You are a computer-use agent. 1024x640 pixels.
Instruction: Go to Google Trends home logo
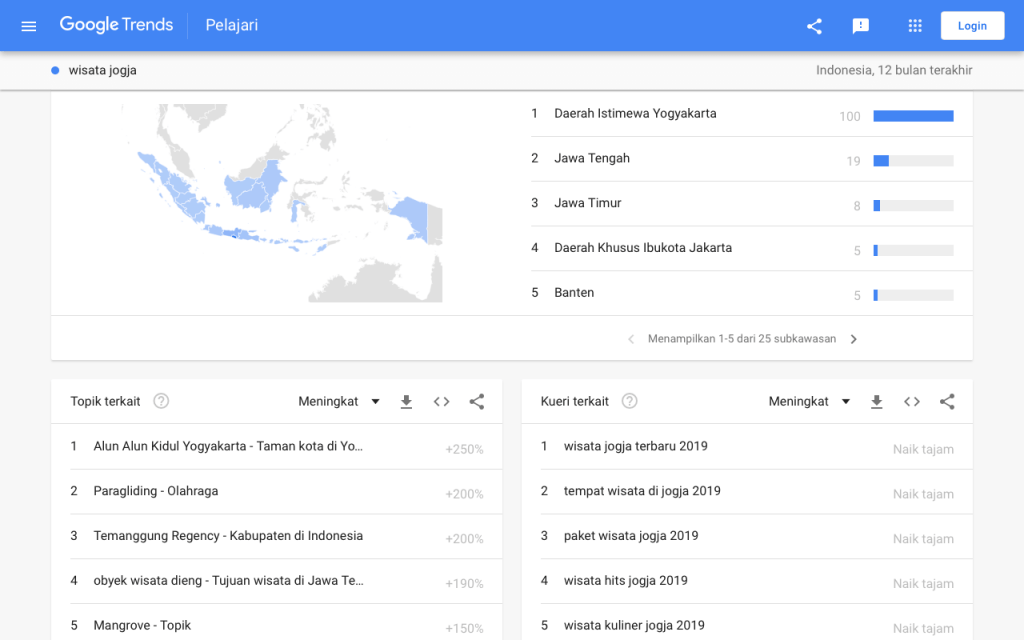[x=116, y=25]
